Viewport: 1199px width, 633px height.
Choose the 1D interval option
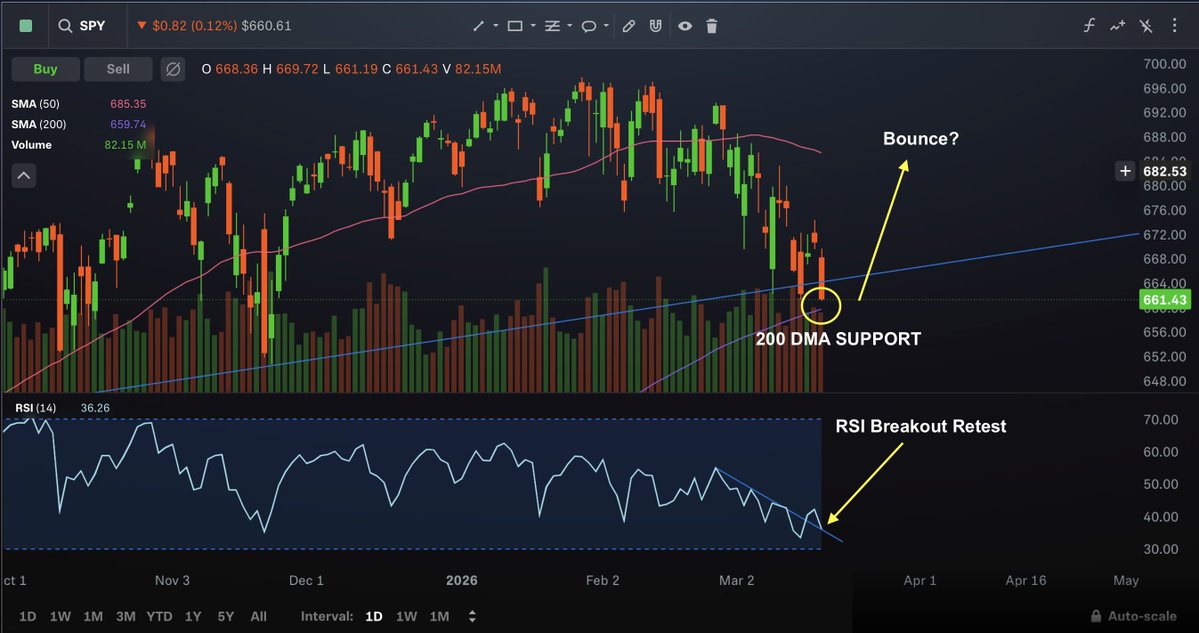(374, 616)
